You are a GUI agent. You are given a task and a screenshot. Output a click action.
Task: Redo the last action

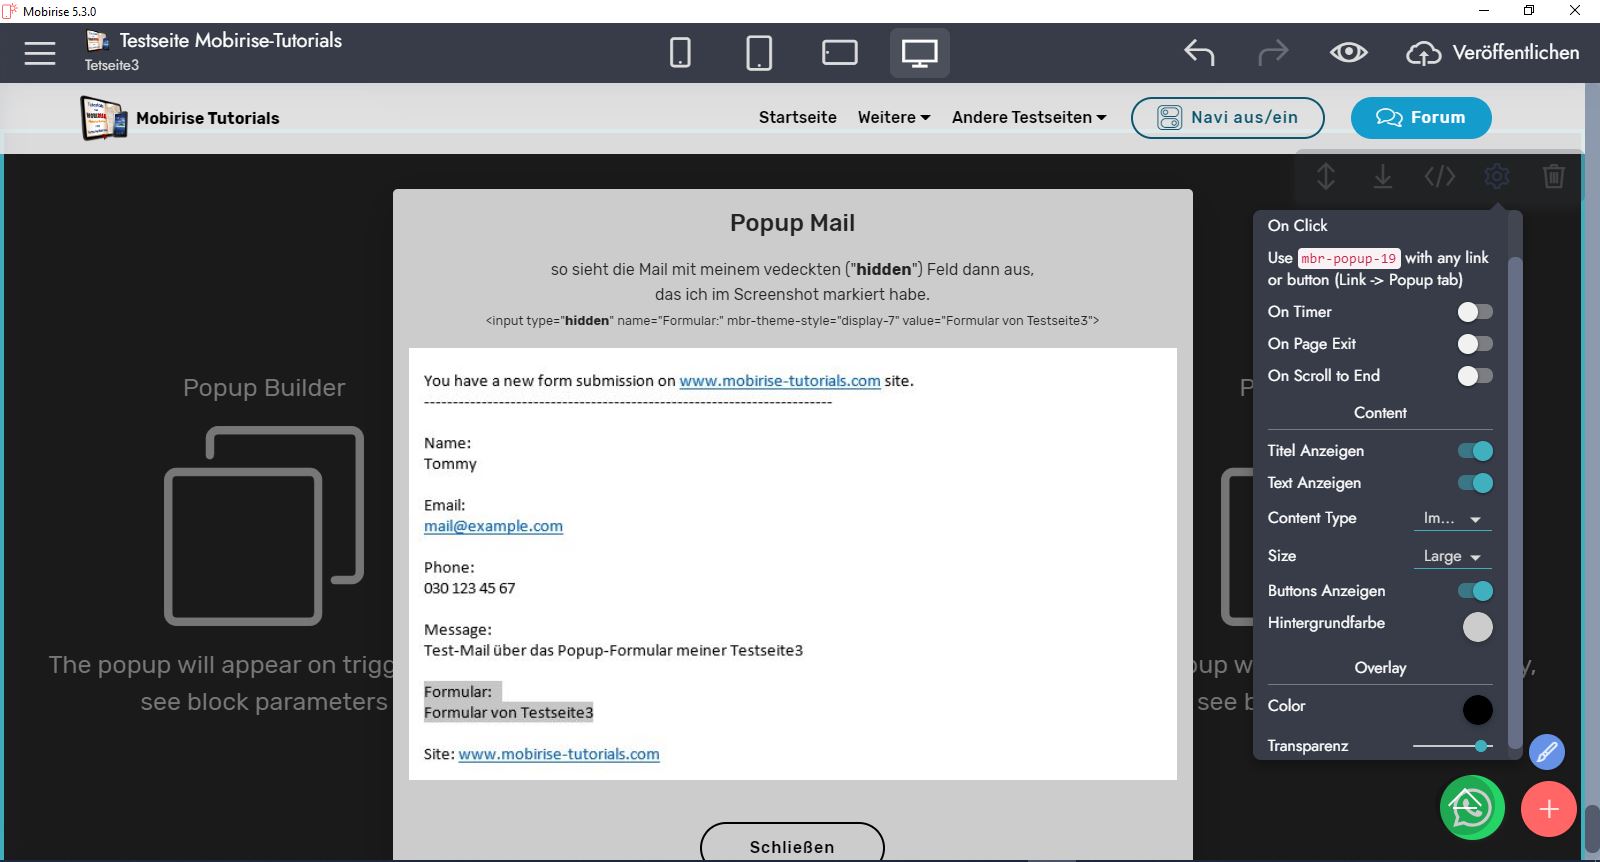(1273, 52)
